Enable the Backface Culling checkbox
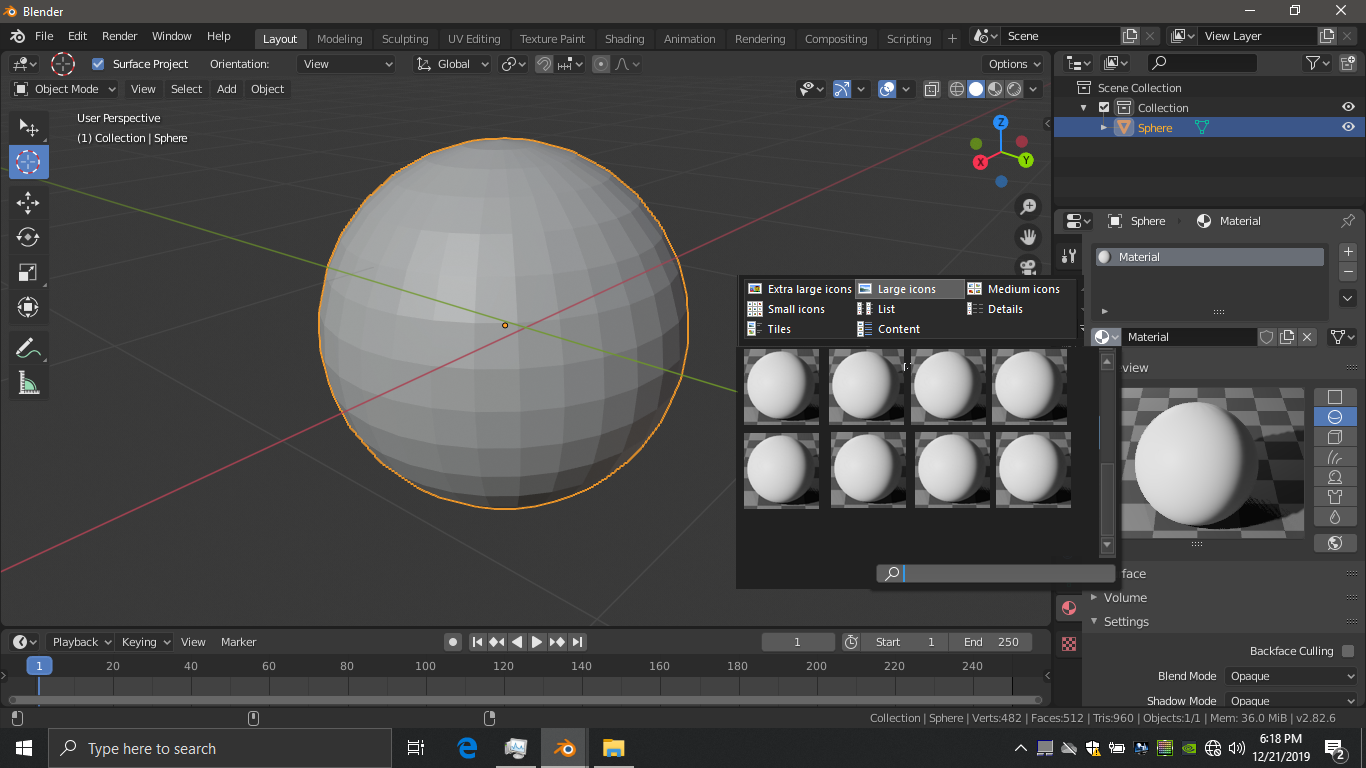The height and width of the screenshot is (768, 1366). click(1348, 651)
